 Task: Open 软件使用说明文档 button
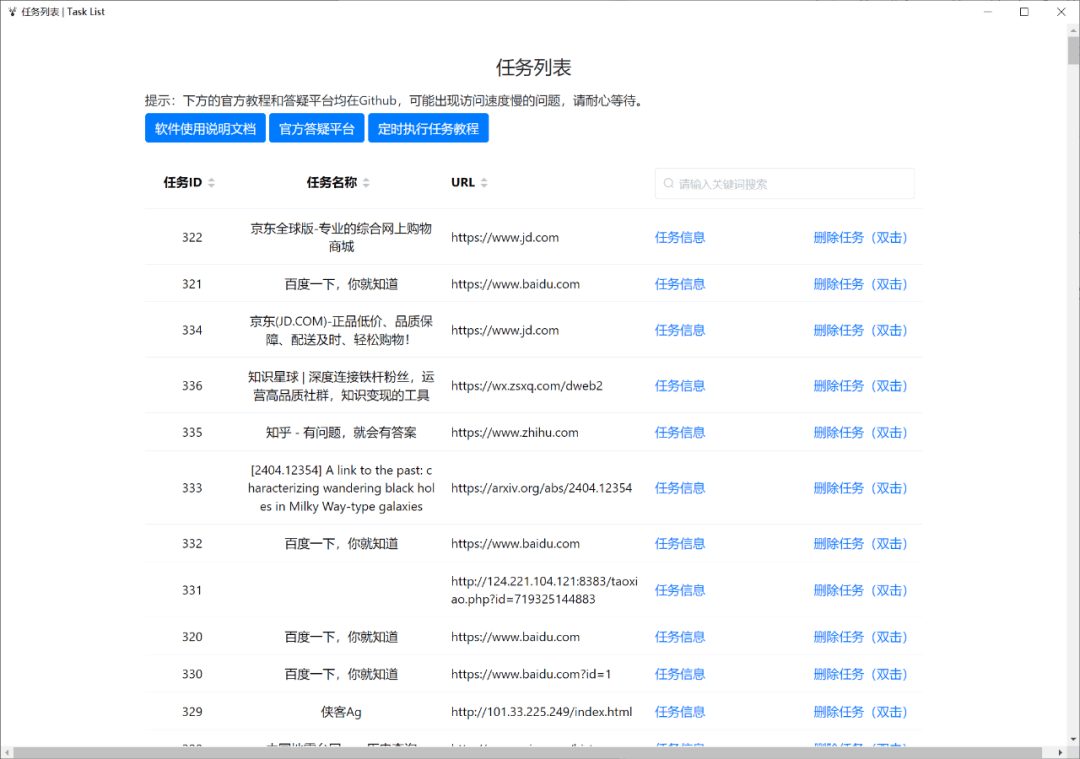point(205,129)
